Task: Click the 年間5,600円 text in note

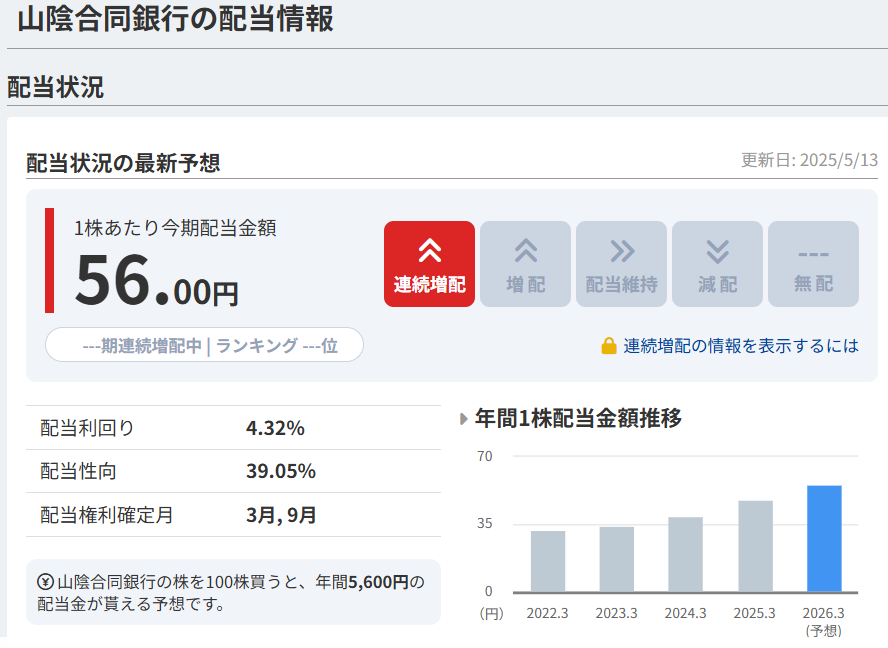Action: coord(362,582)
